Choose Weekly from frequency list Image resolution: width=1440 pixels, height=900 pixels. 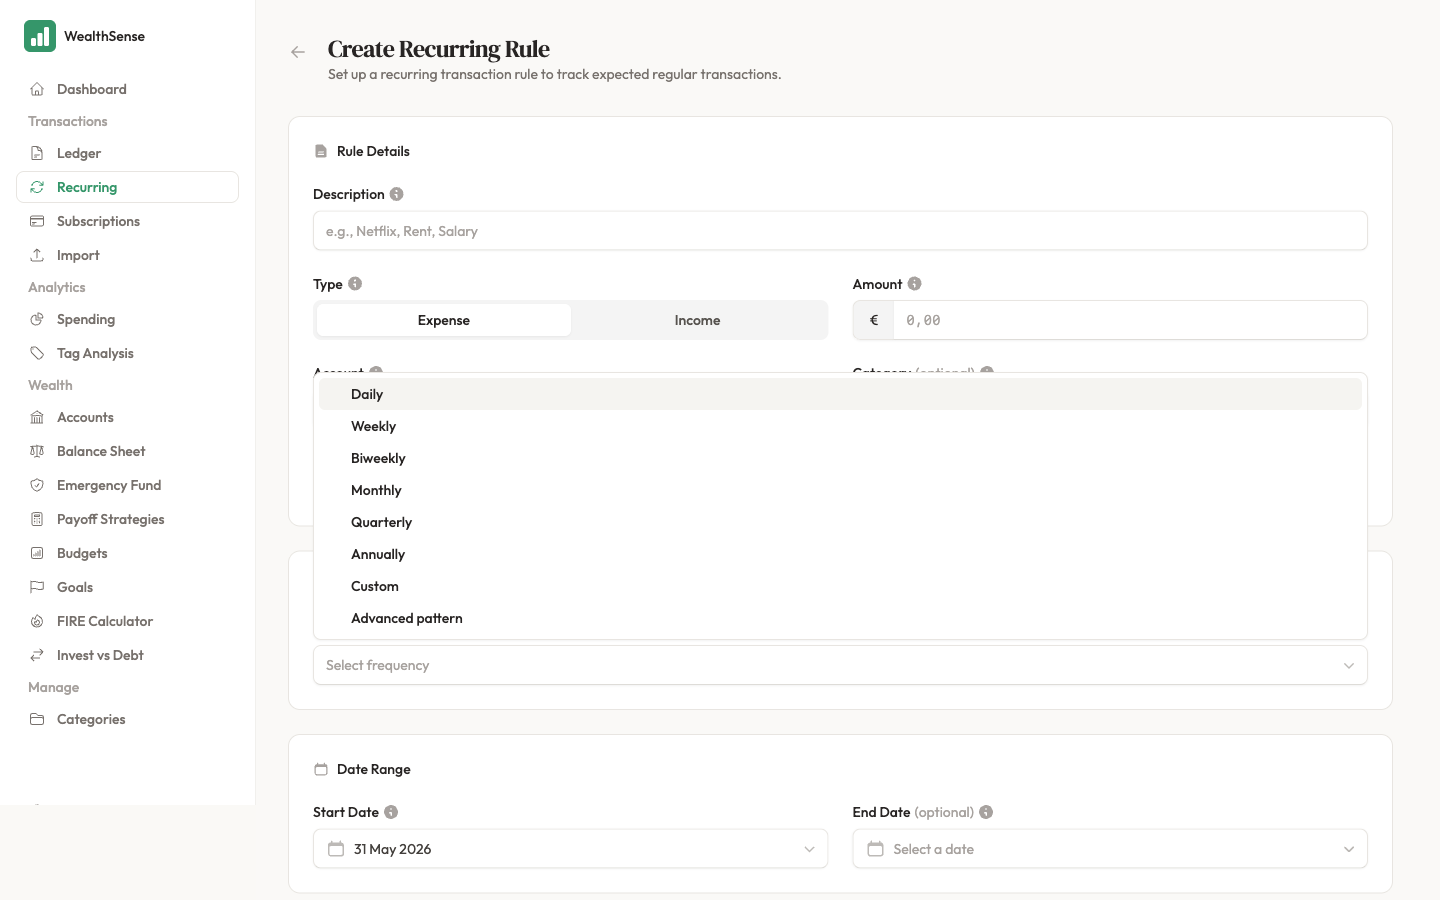pos(840,426)
